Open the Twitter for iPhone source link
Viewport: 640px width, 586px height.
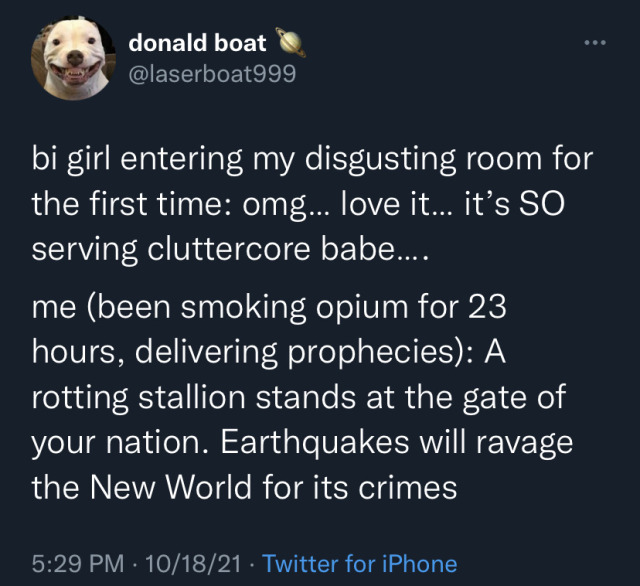(x=359, y=564)
